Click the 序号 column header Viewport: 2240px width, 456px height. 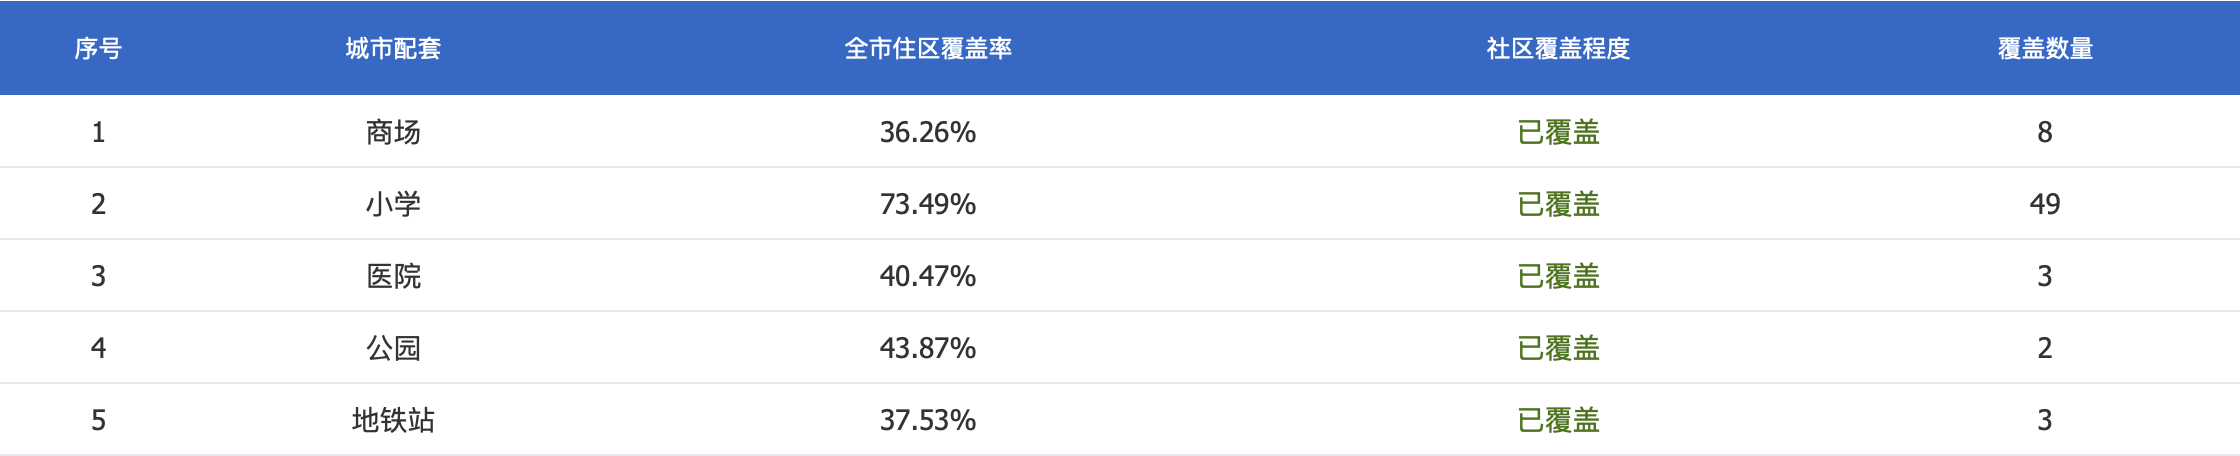tap(98, 48)
